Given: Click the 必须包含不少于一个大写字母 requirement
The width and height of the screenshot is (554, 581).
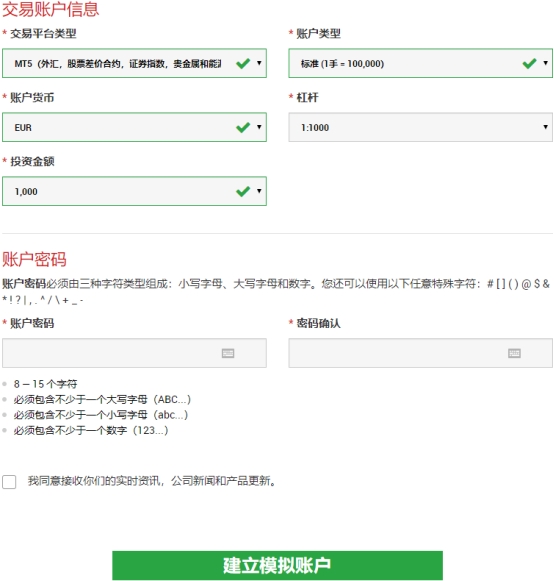Looking at the screenshot, I should coord(102,399).
